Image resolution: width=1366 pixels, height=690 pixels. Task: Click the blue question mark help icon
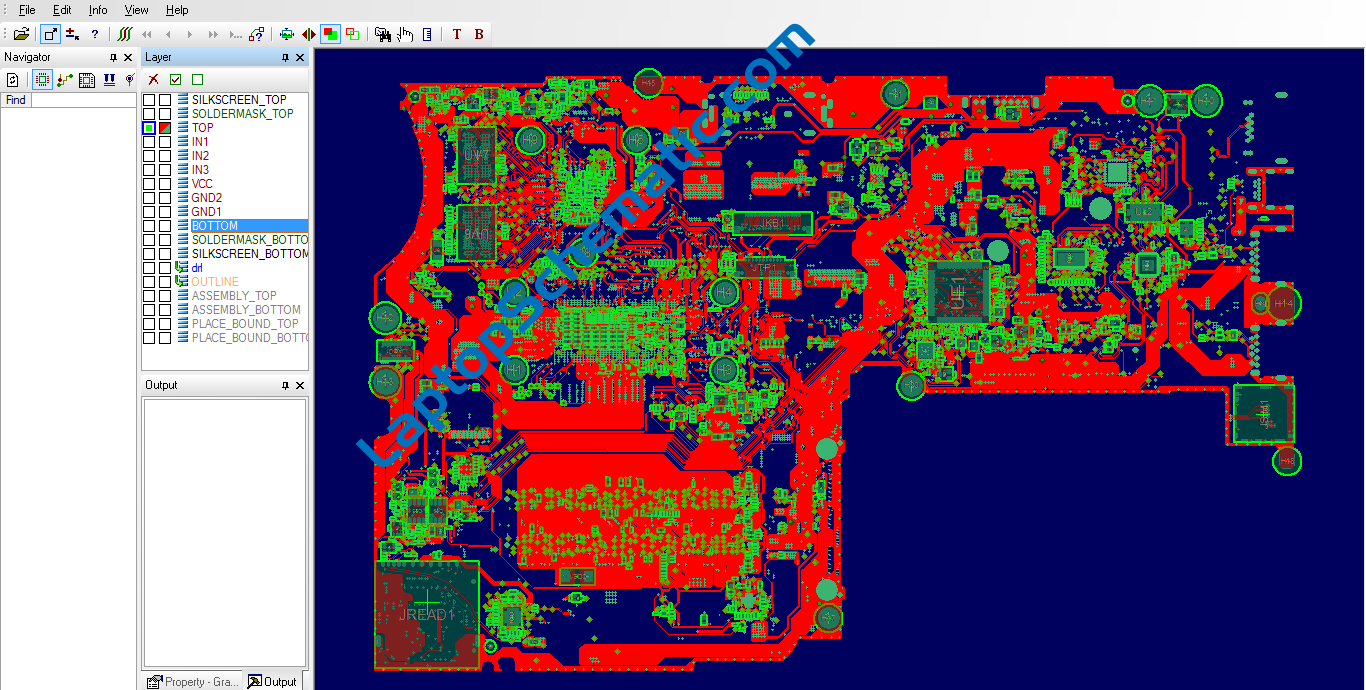click(x=95, y=34)
